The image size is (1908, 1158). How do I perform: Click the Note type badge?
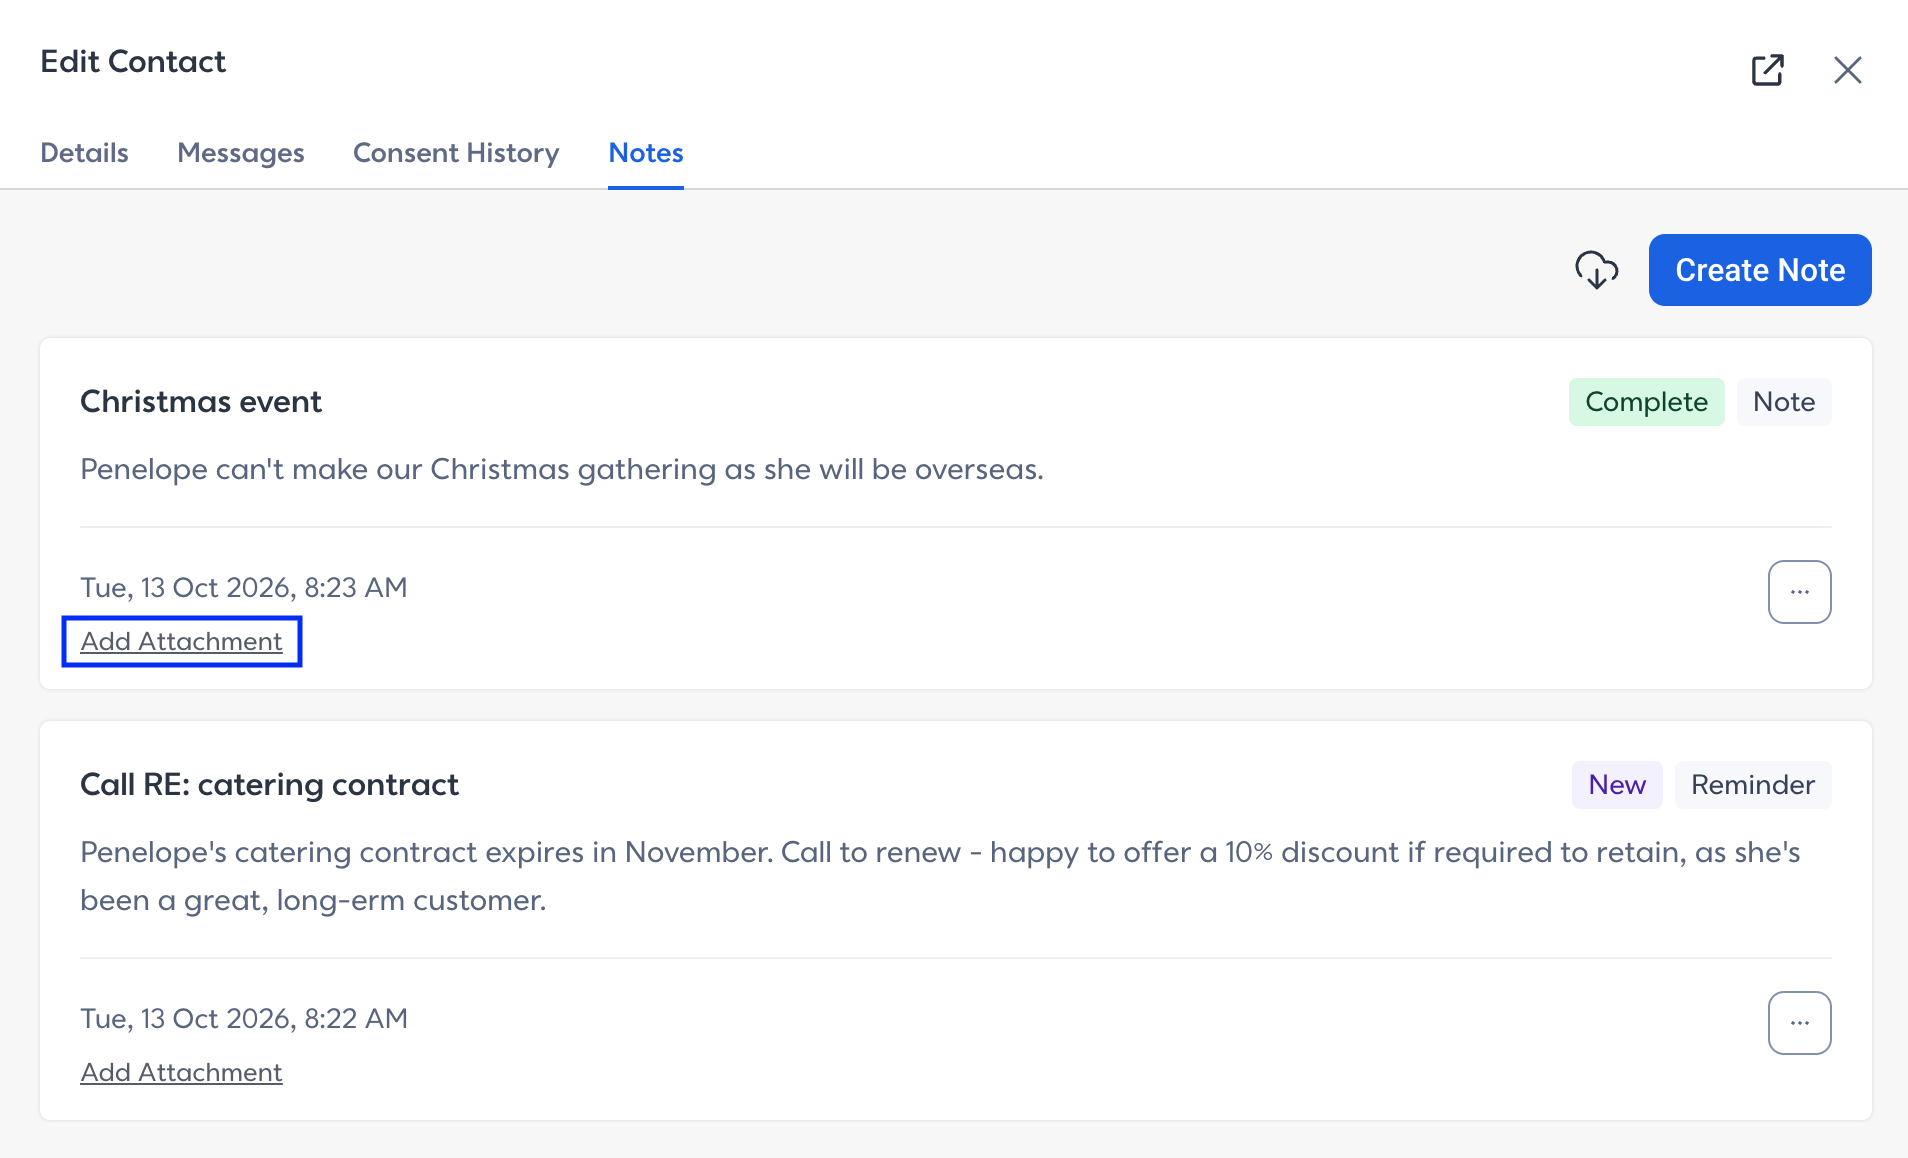1783,402
